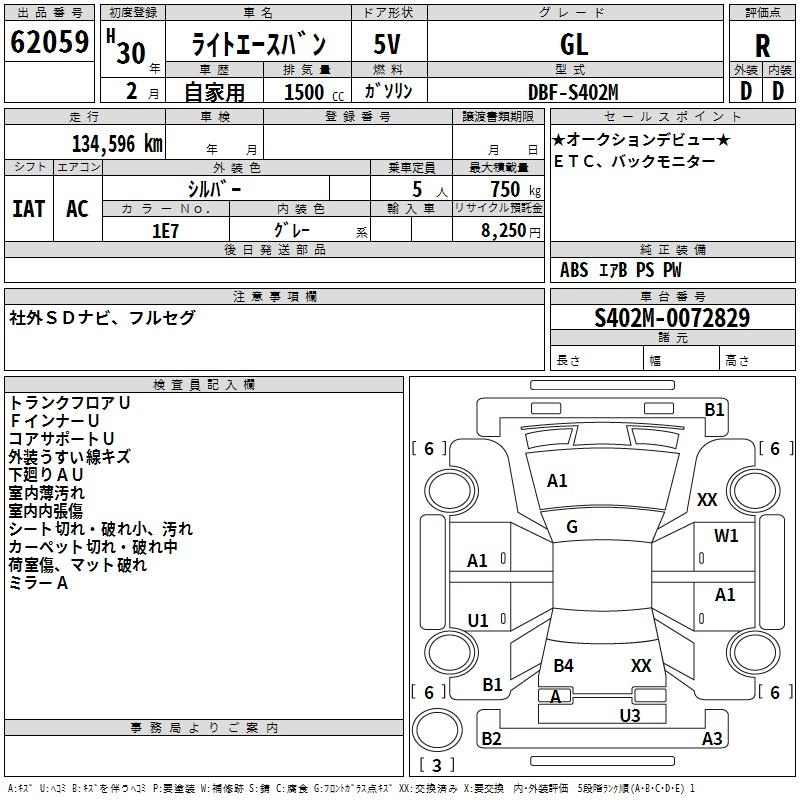Select the XX mark beside B4 on the rear gate
Viewport: 800px width, 800px height.
[641, 666]
